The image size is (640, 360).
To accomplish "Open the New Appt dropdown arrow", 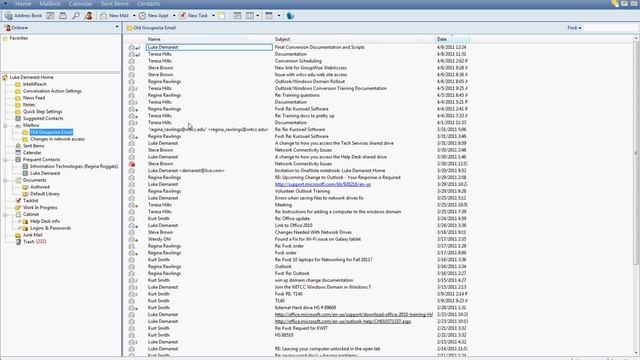I will [174, 16].
